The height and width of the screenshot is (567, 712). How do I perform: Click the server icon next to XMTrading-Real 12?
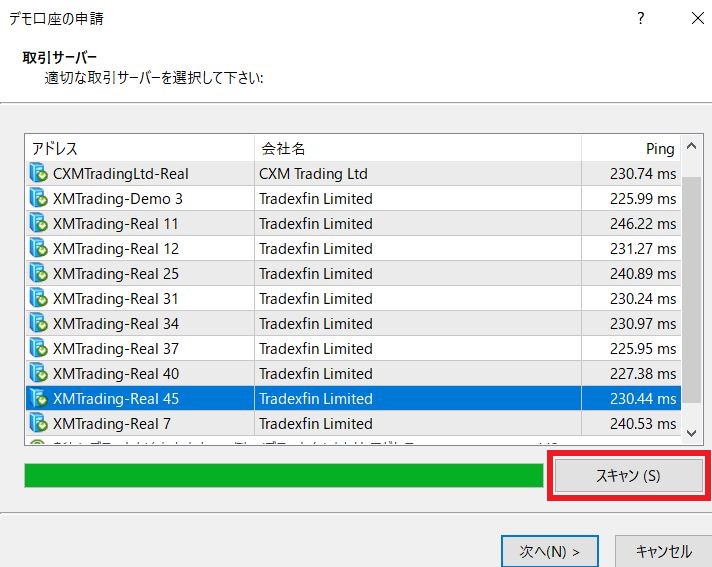(x=39, y=249)
